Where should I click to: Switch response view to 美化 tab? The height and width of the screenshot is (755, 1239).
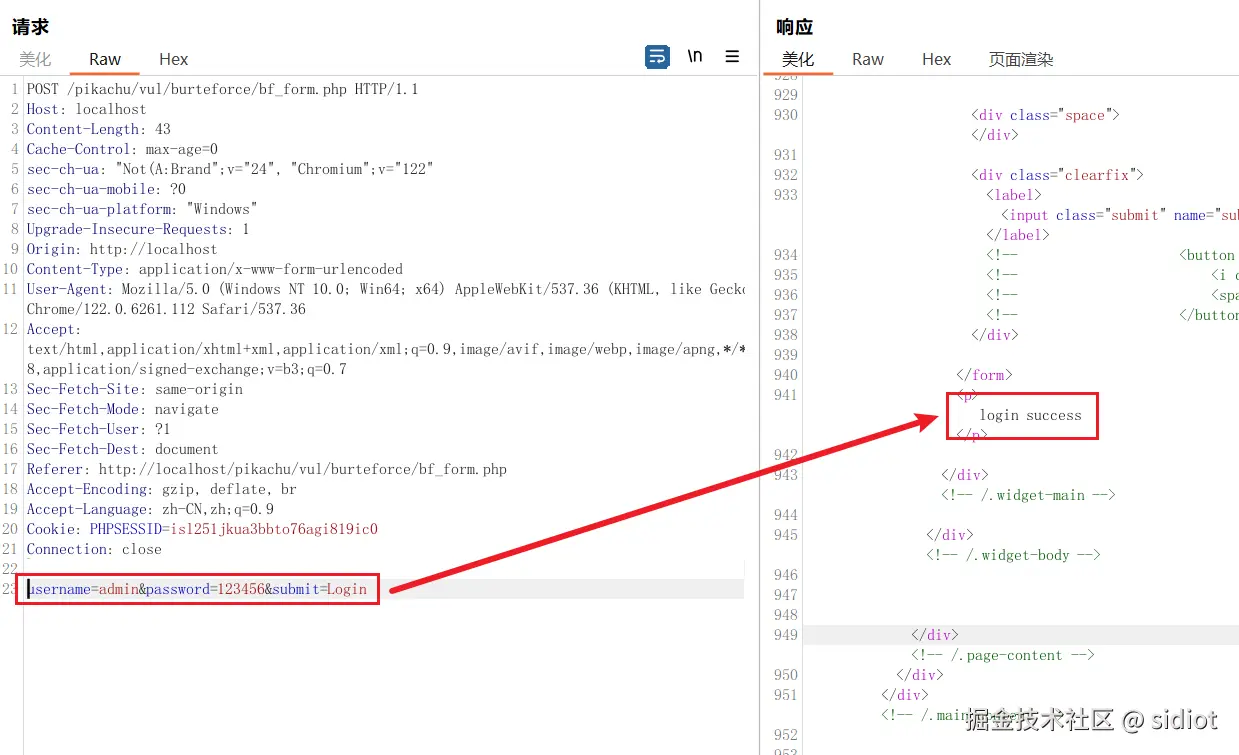[798, 59]
